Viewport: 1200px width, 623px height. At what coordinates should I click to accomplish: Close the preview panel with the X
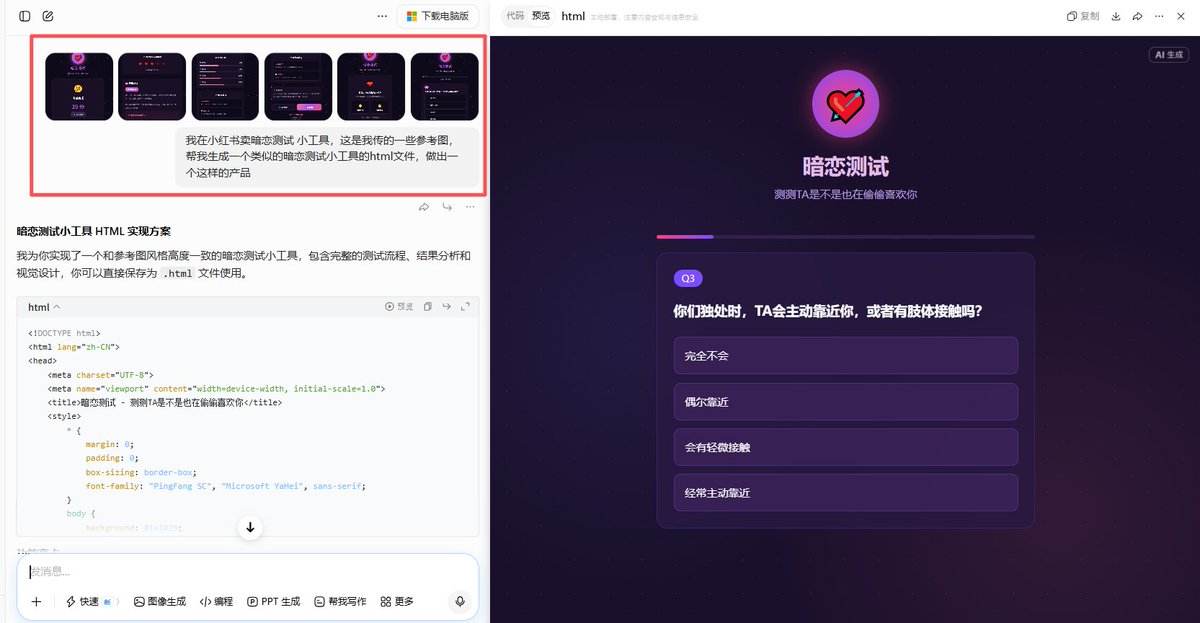[x=1182, y=16]
